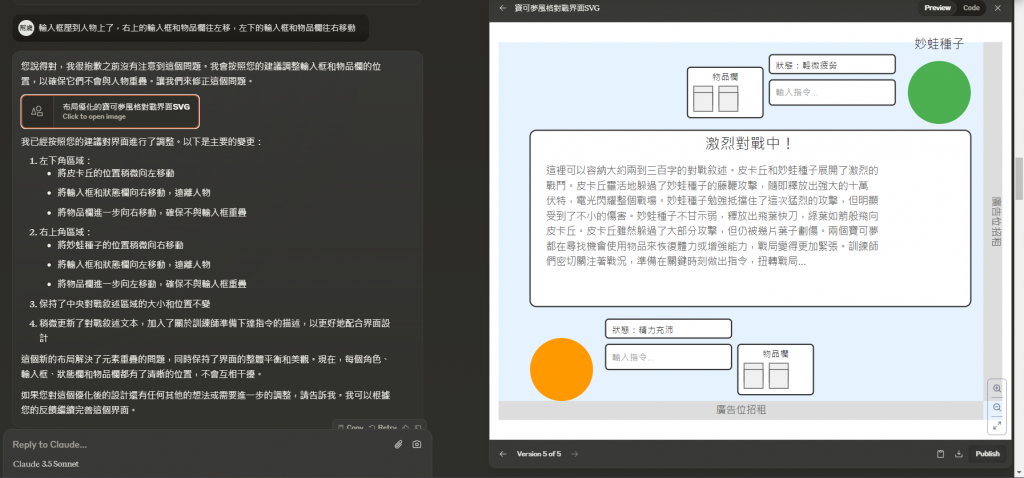This screenshot has height=478, width=1024.
Task: Click the bottom 輸入指令 box in the preview
Action: point(668,357)
